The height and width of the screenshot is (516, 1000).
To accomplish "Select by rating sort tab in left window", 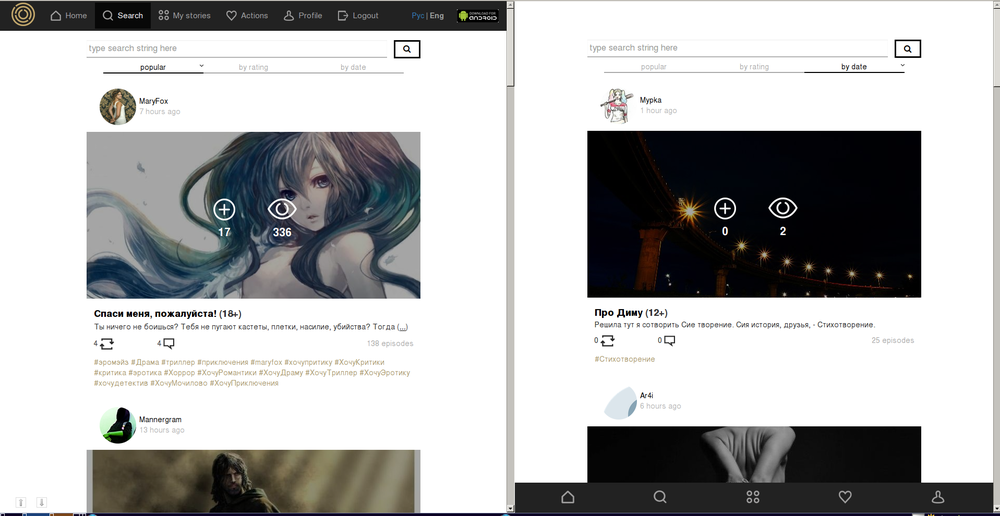I will 253,67.
